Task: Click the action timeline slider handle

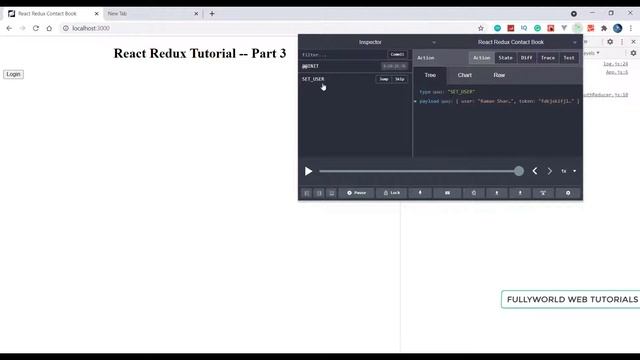Action: tap(519, 171)
